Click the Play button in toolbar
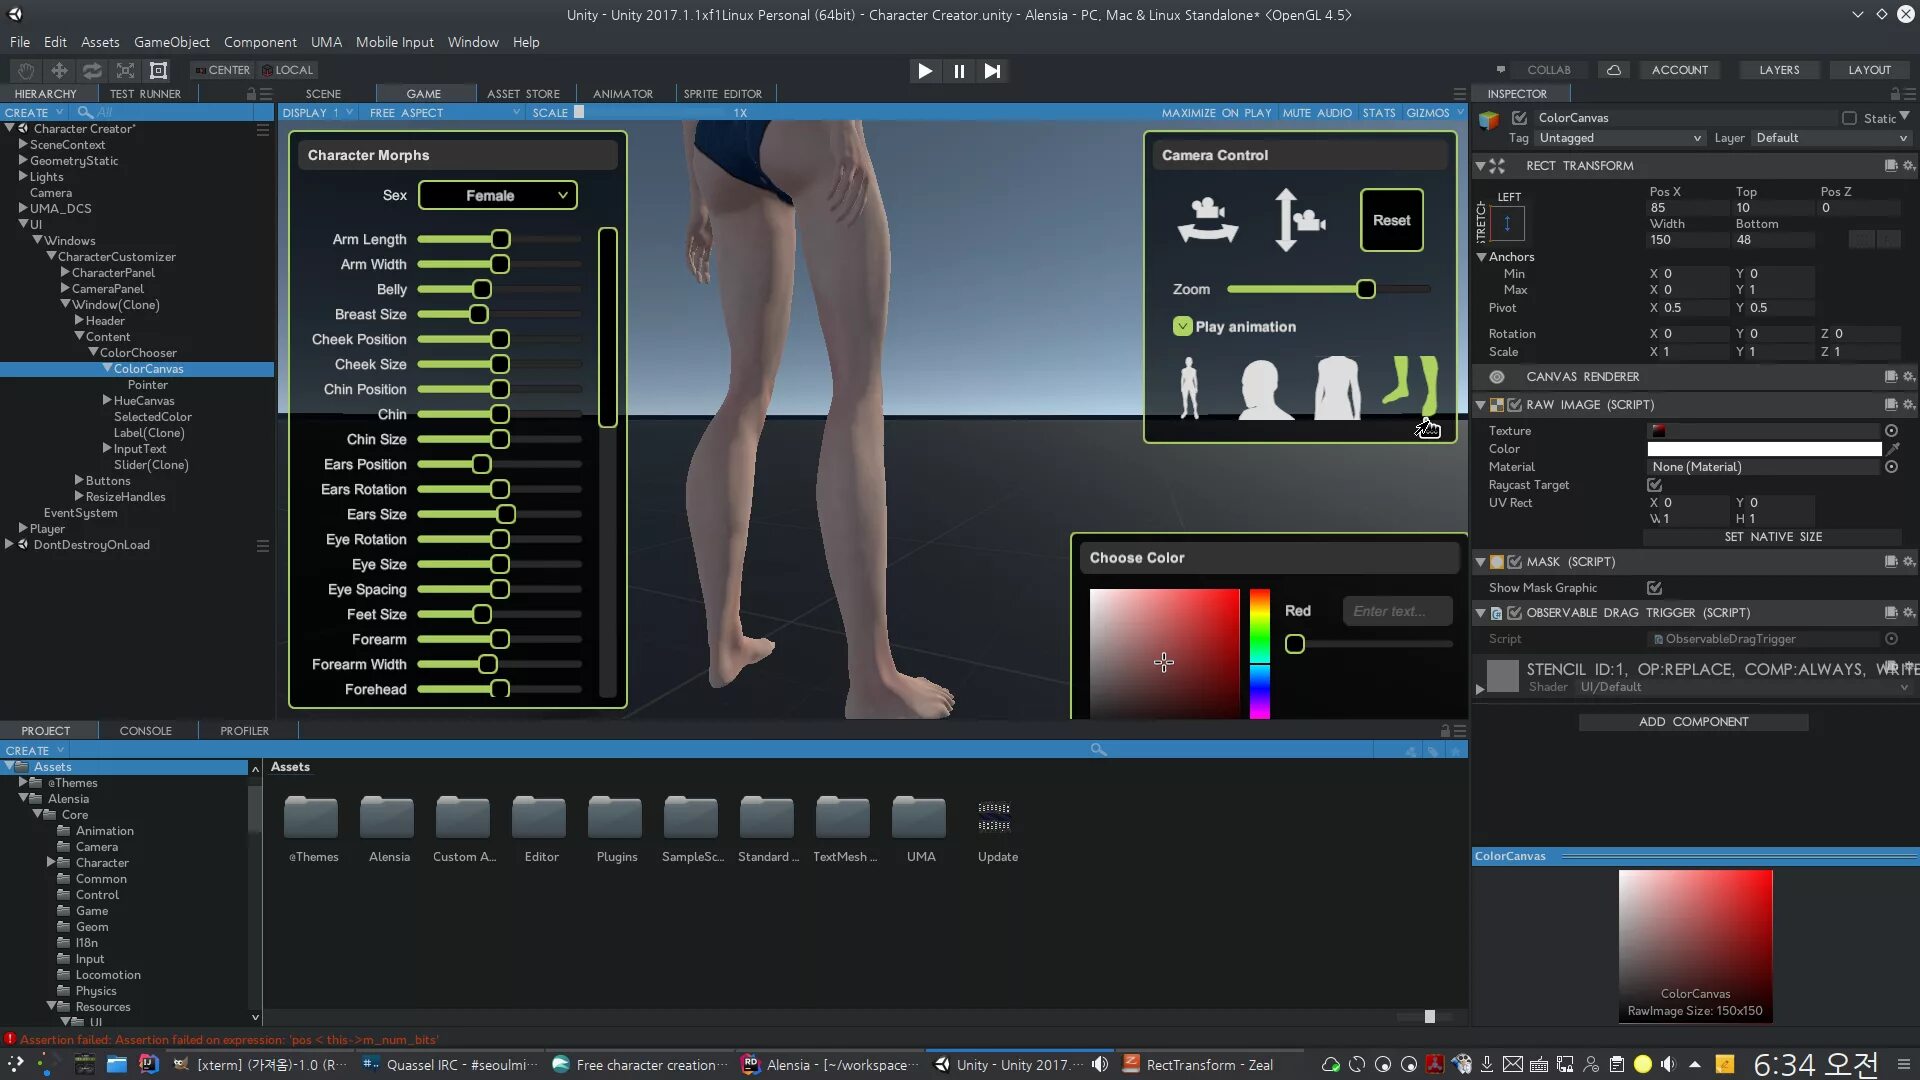1920x1080 pixels. 924,71
